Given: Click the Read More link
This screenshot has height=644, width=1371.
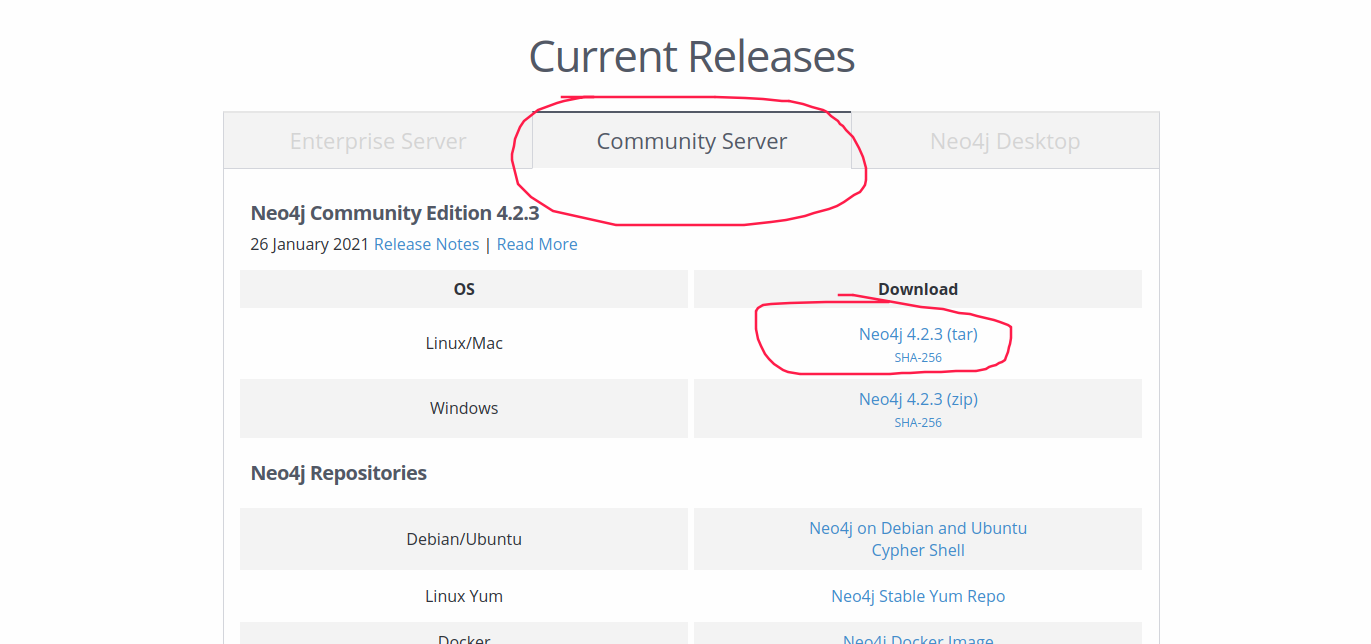Looking at the screenshot, I should click(x=536, y=244).
